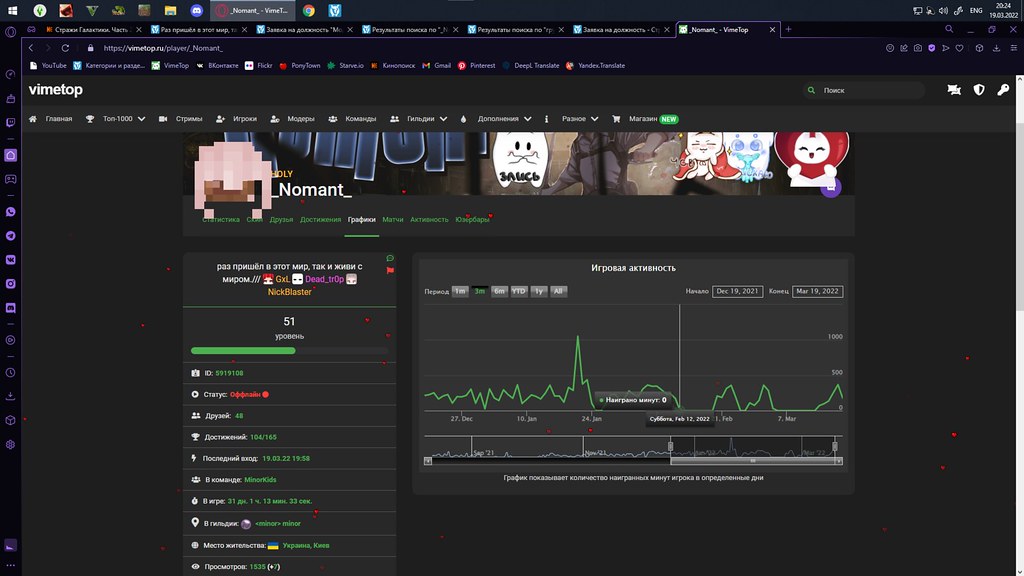Image resolution: width=1024 pixels, height=576 pixels.
Task: Open the Pinterest bookmark
Action: point(476,65)
